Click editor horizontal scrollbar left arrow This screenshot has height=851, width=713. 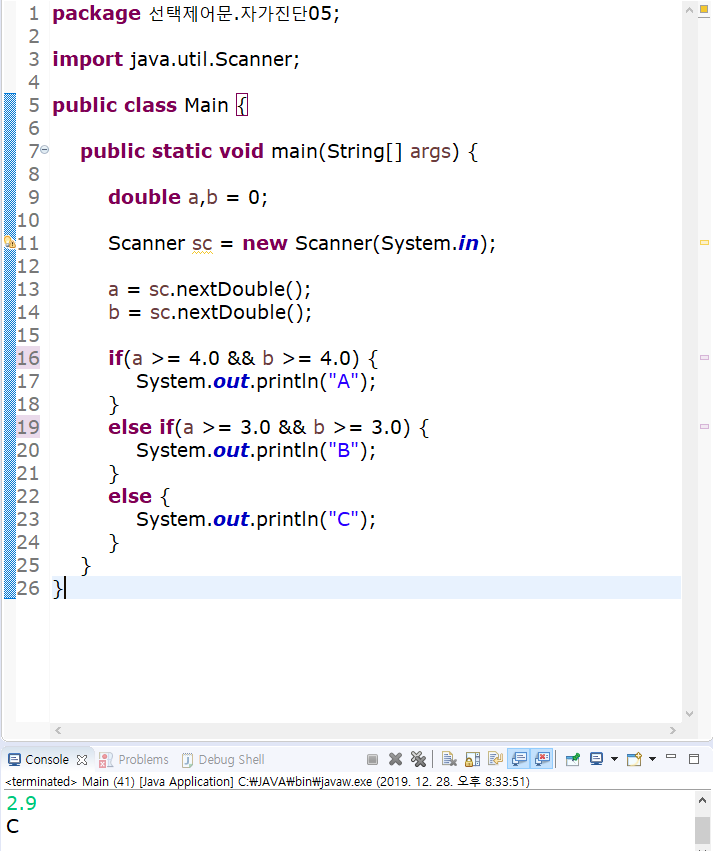(x=58, y=731)
